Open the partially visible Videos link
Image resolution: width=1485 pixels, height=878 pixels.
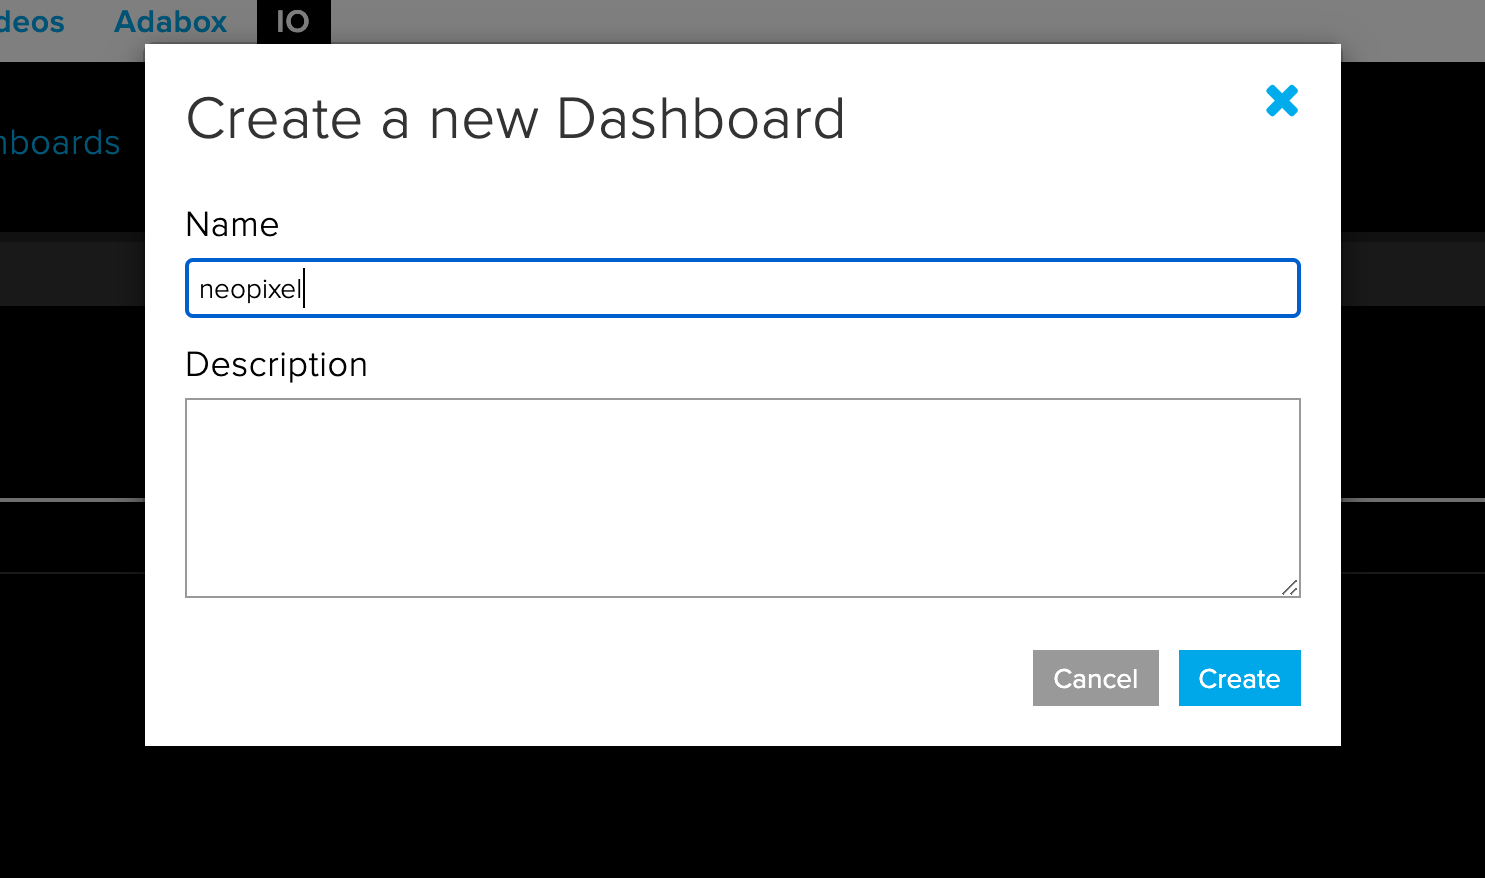(32, 21)
